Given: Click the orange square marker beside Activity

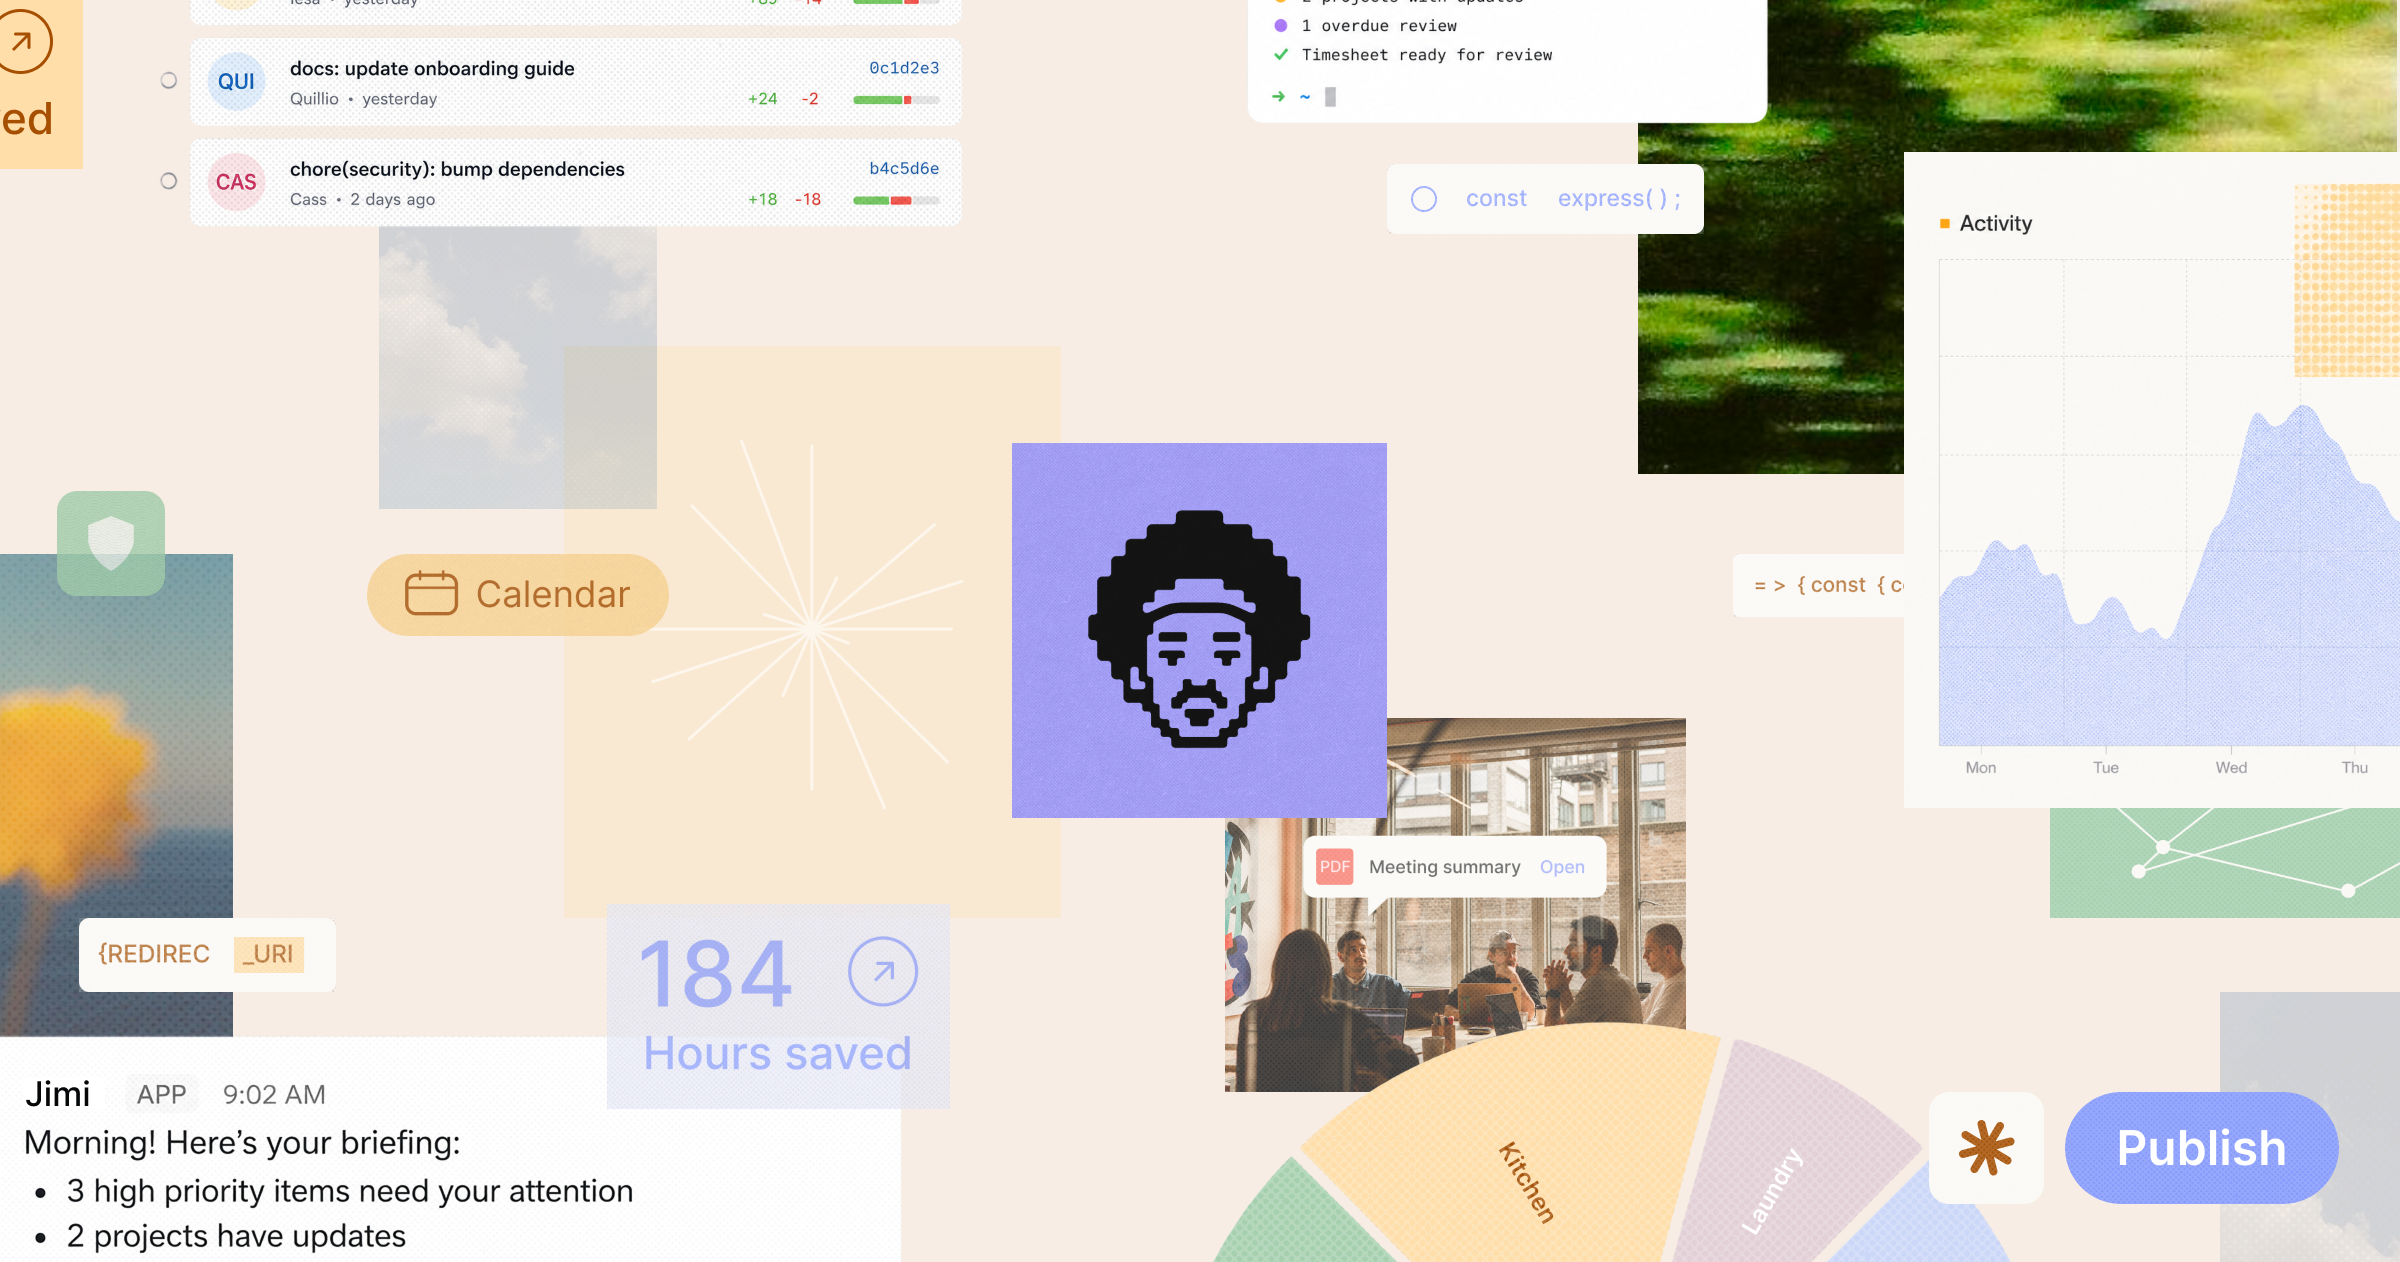Looking at the screenshot, I should (x=1945, y=223).
